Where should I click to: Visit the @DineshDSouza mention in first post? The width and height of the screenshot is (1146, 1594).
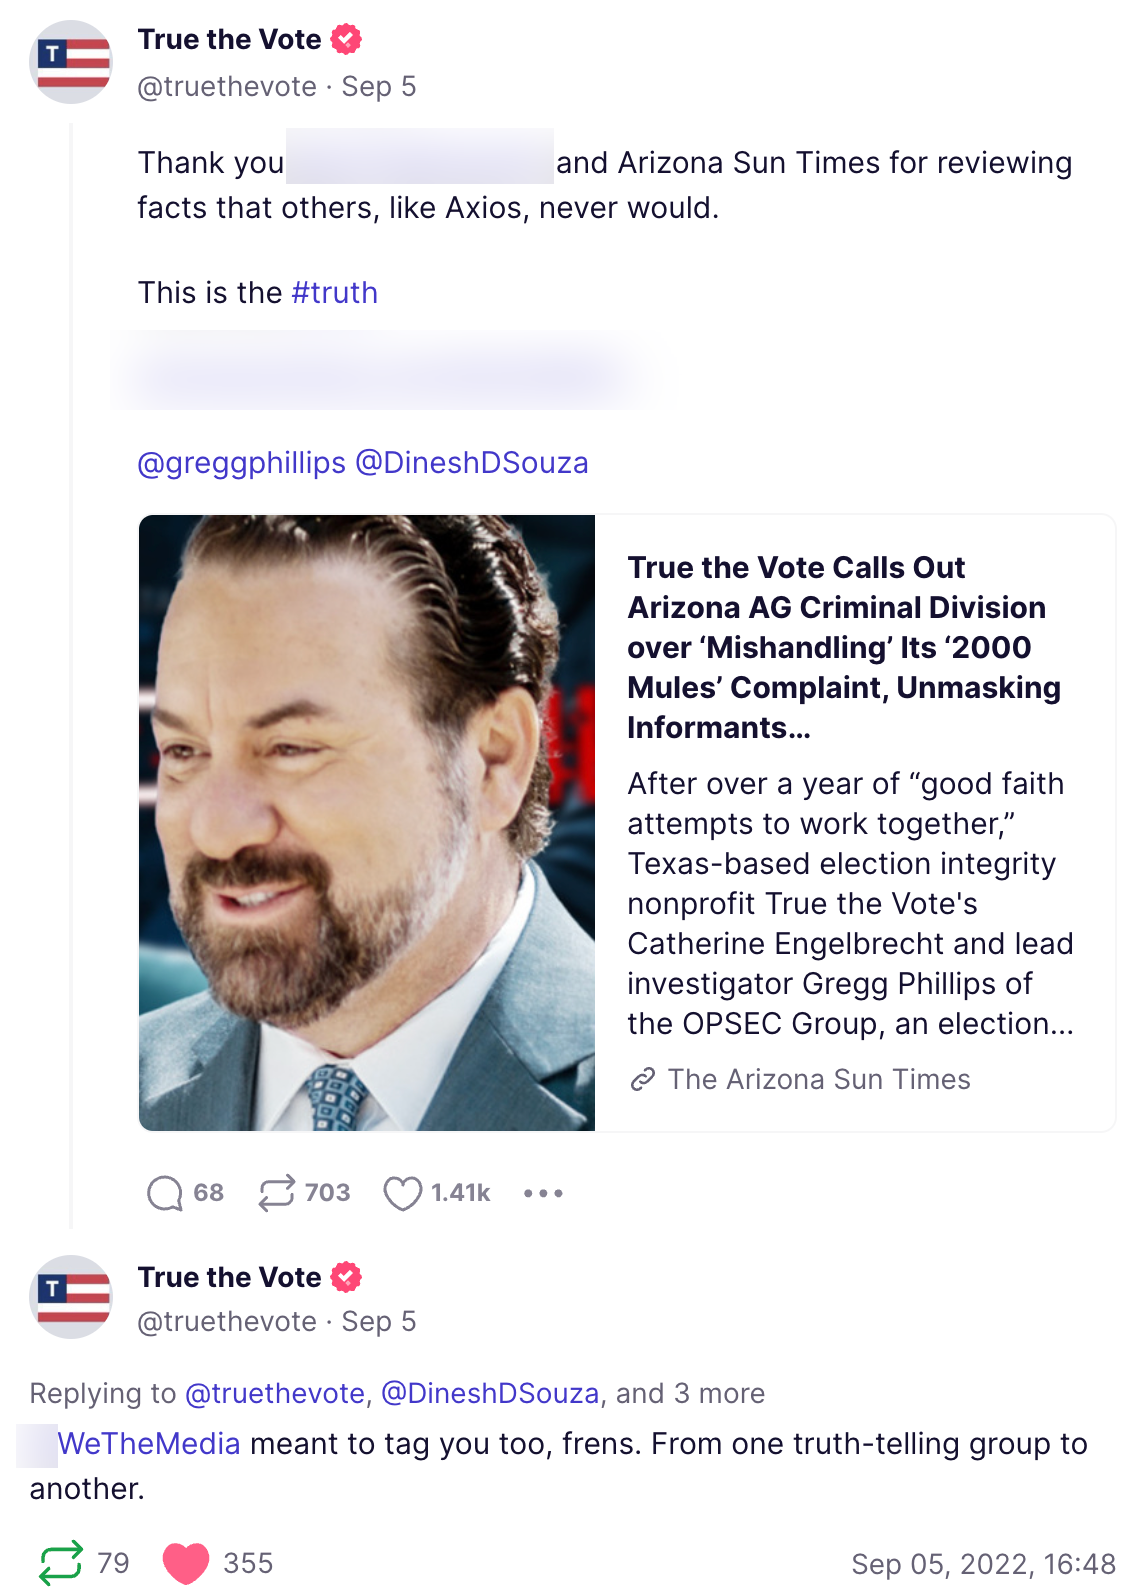click(472, 463)
